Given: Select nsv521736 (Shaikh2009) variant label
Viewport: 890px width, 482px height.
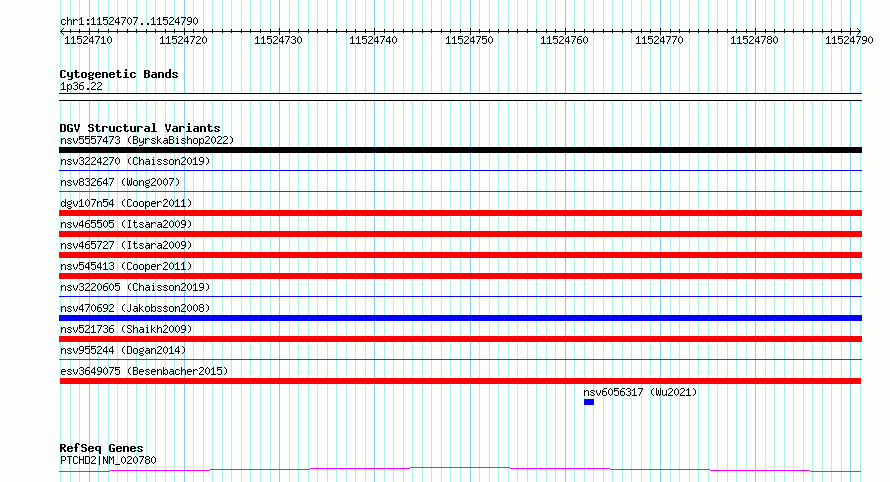Looking at the screenshot, I should pyautogui.click(x=126, y=329).
